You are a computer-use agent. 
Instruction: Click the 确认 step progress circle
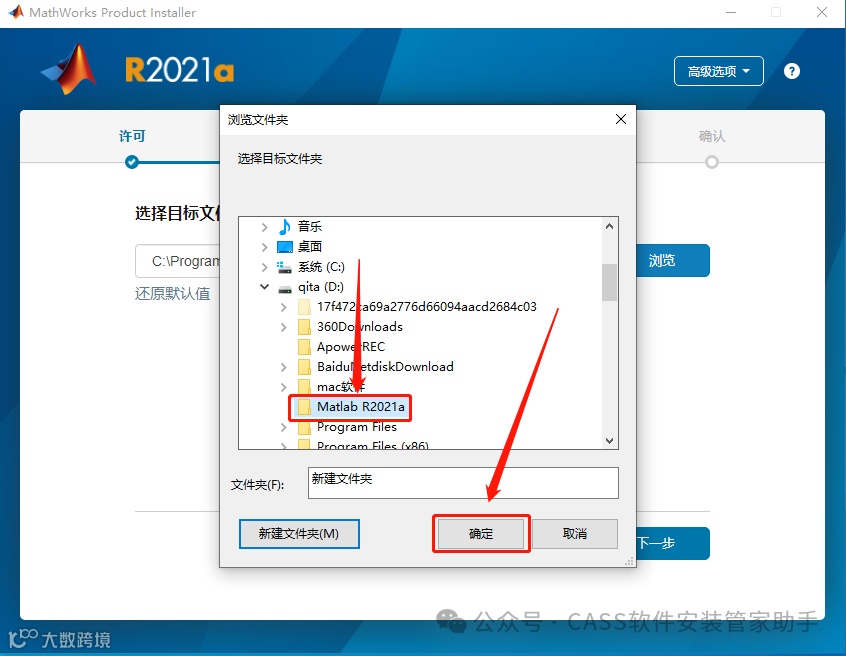(712, 162)
